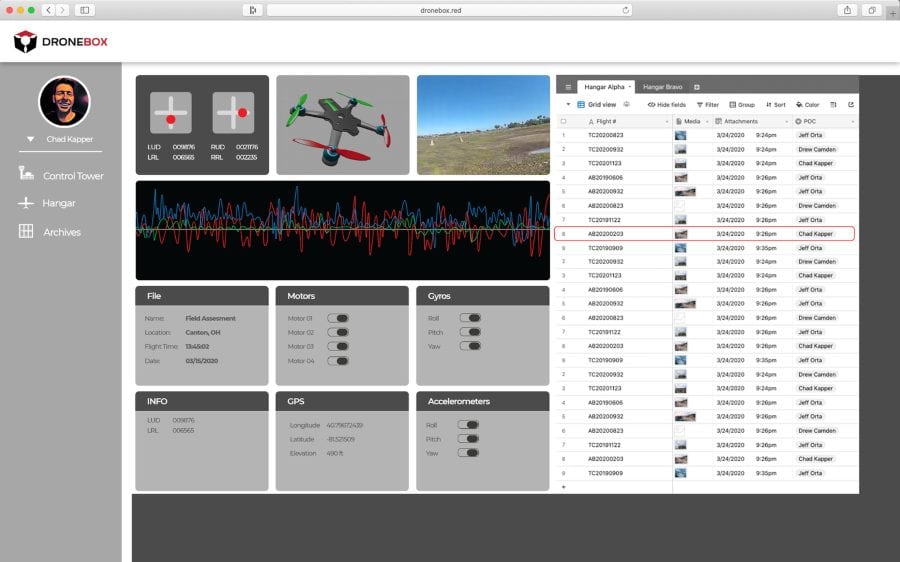Viewport: 900px width, 562px height.
Task: Open the POC column dropdown arrow
Action: click(x=853, y=121)
